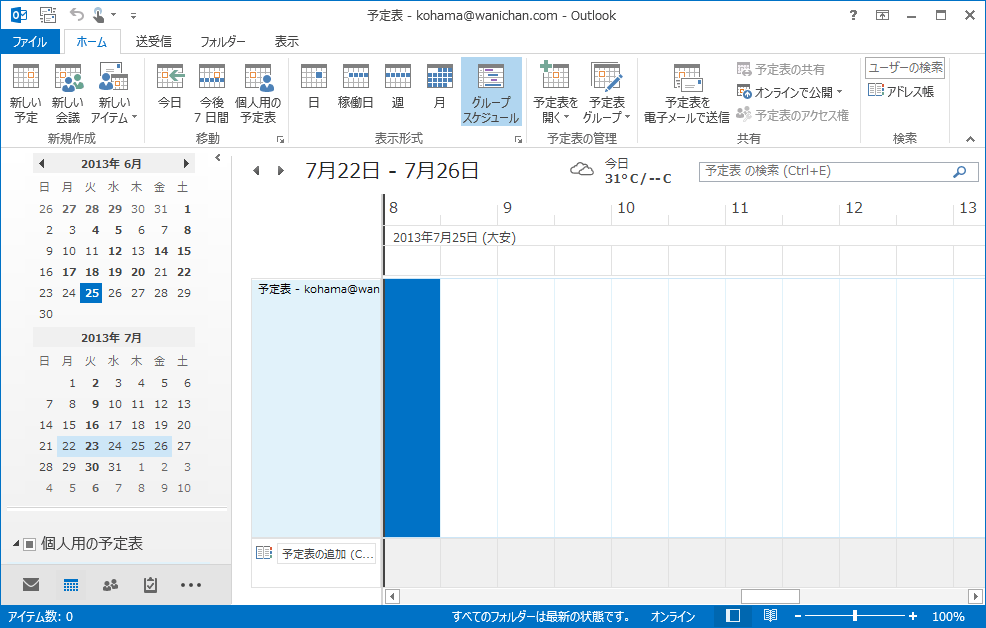Select June 25 in mini calendar
The height and width of the screenshot is (628, 986).
point(91,293)
